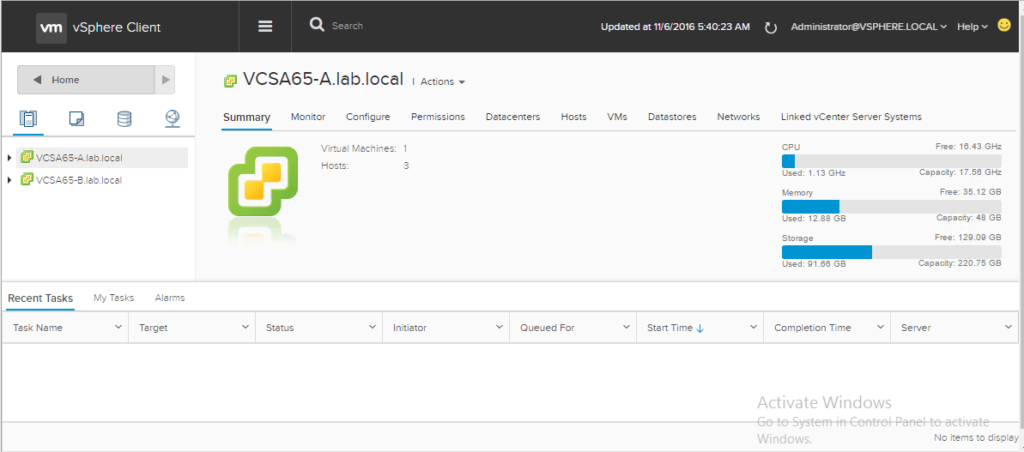Open Linked vCenter Server Systems tab
The image size is (1024, 452).
pos(851,117)
